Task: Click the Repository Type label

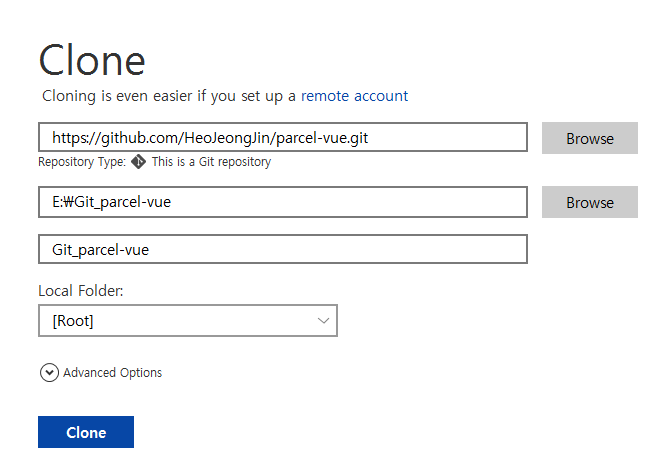Action: [82, 162]
